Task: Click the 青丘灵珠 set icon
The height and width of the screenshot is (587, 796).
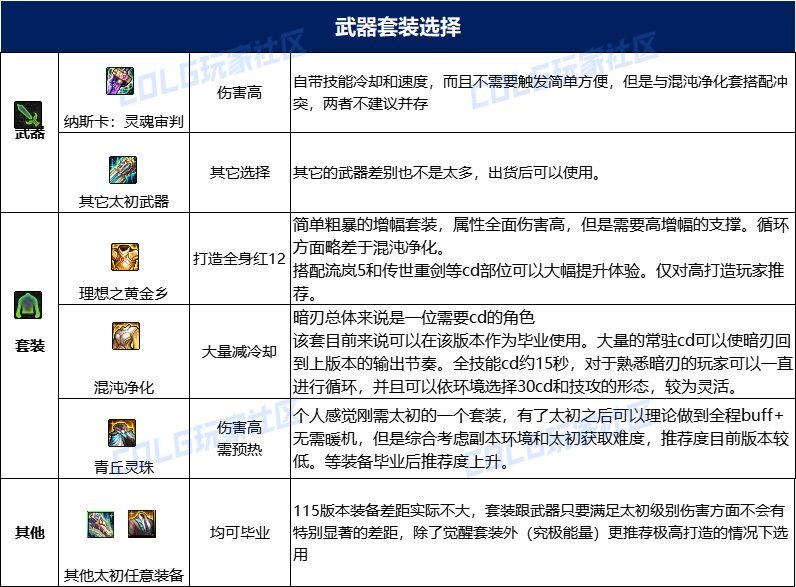Action: click(123, 432)
